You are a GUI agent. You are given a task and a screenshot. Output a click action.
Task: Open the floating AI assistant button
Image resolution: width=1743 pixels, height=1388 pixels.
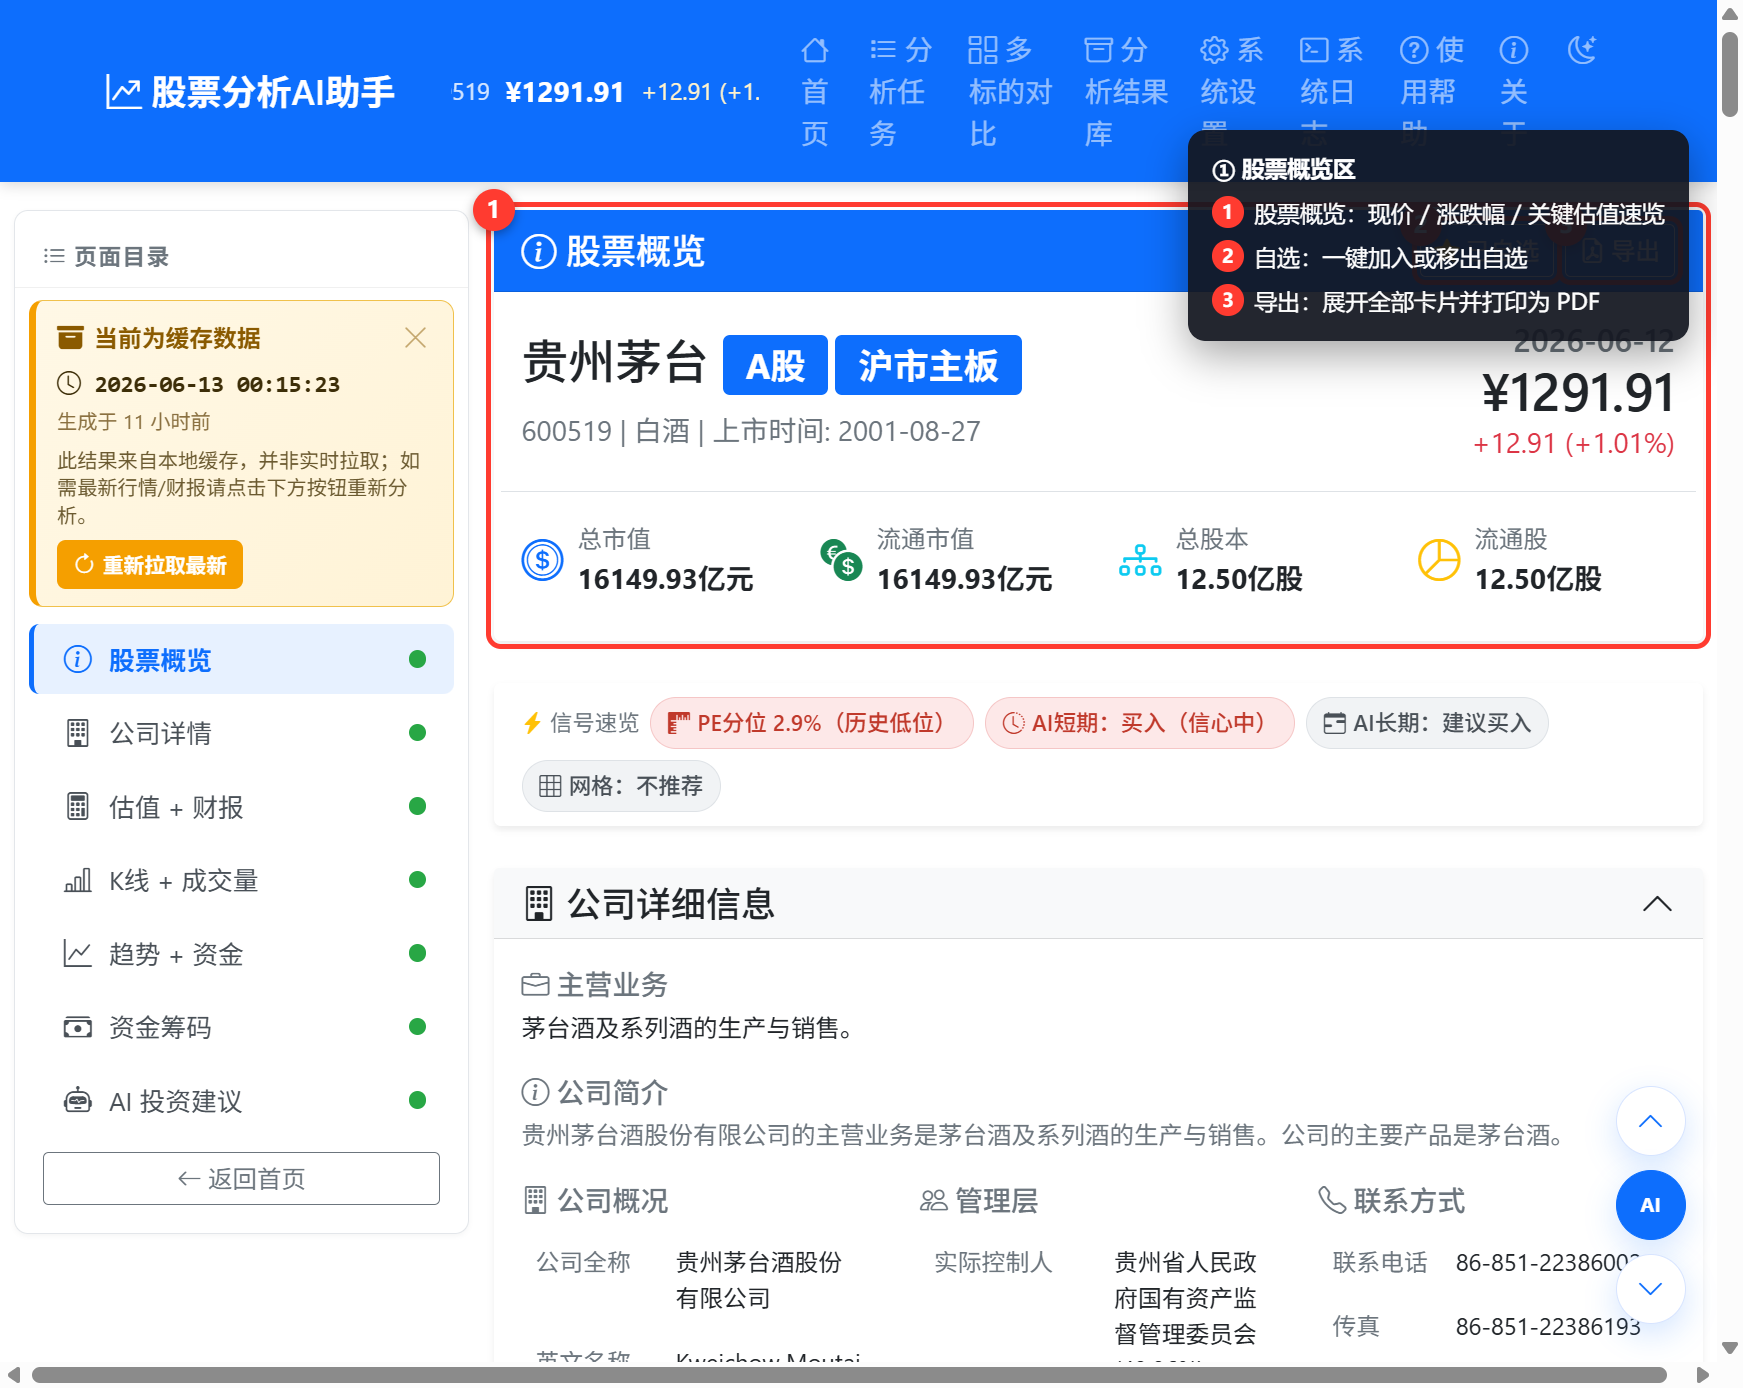pos(1650,1205)
